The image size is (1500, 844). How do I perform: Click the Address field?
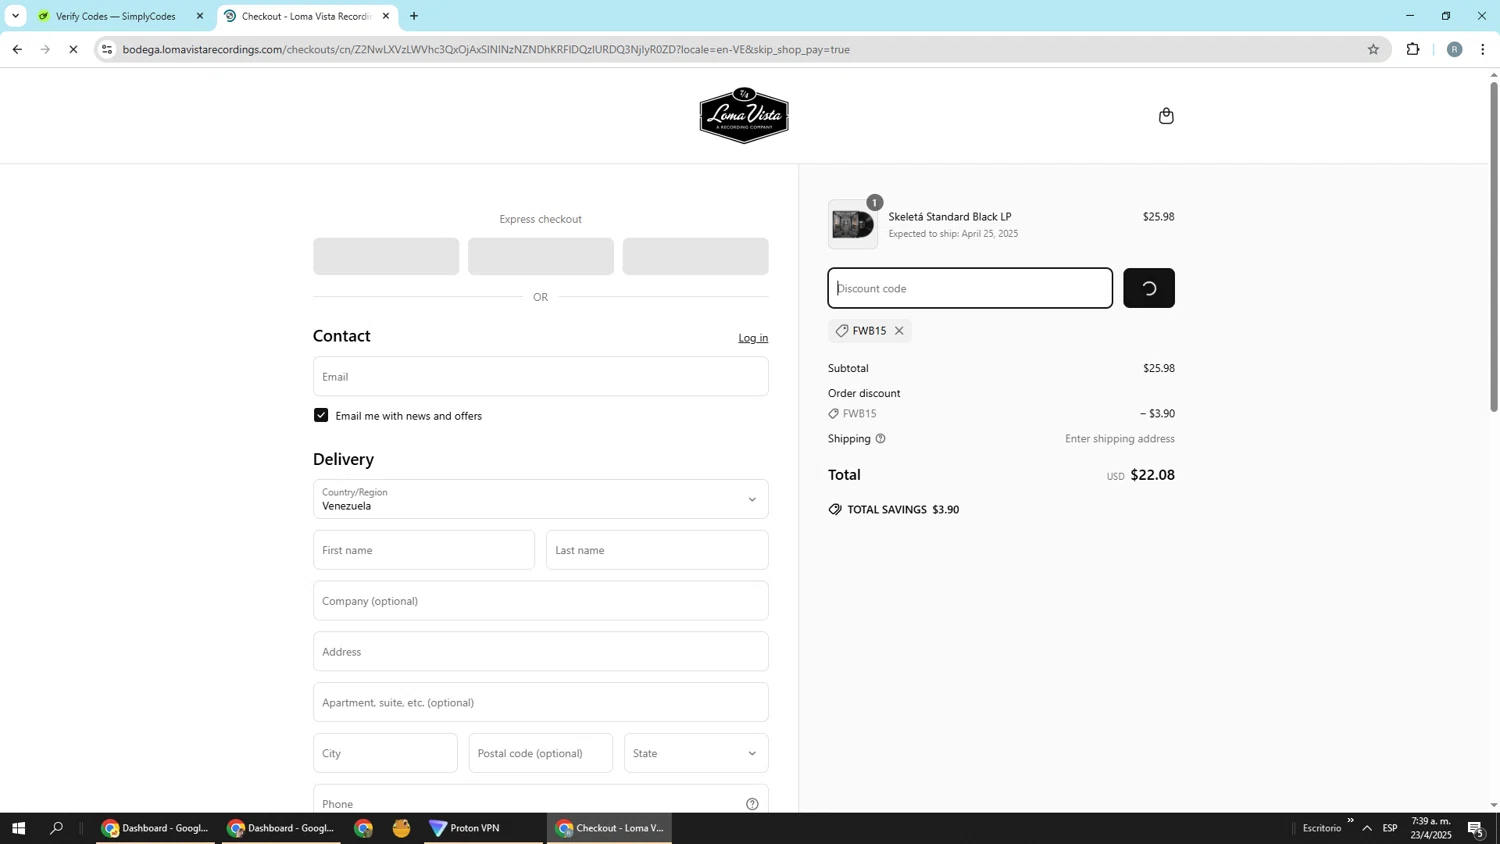click(x=540, y=651)
